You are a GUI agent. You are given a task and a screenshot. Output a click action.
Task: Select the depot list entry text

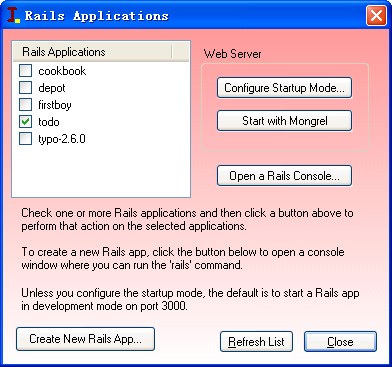pyautogui.click(x=52, y=88)
